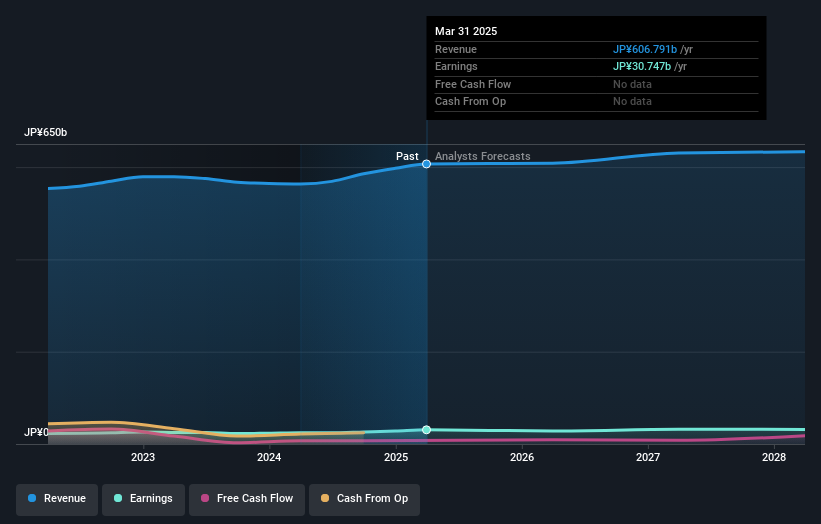821x524 pixels.
Task: Toggle the Revenue legend series
Action: coord(57,499)
